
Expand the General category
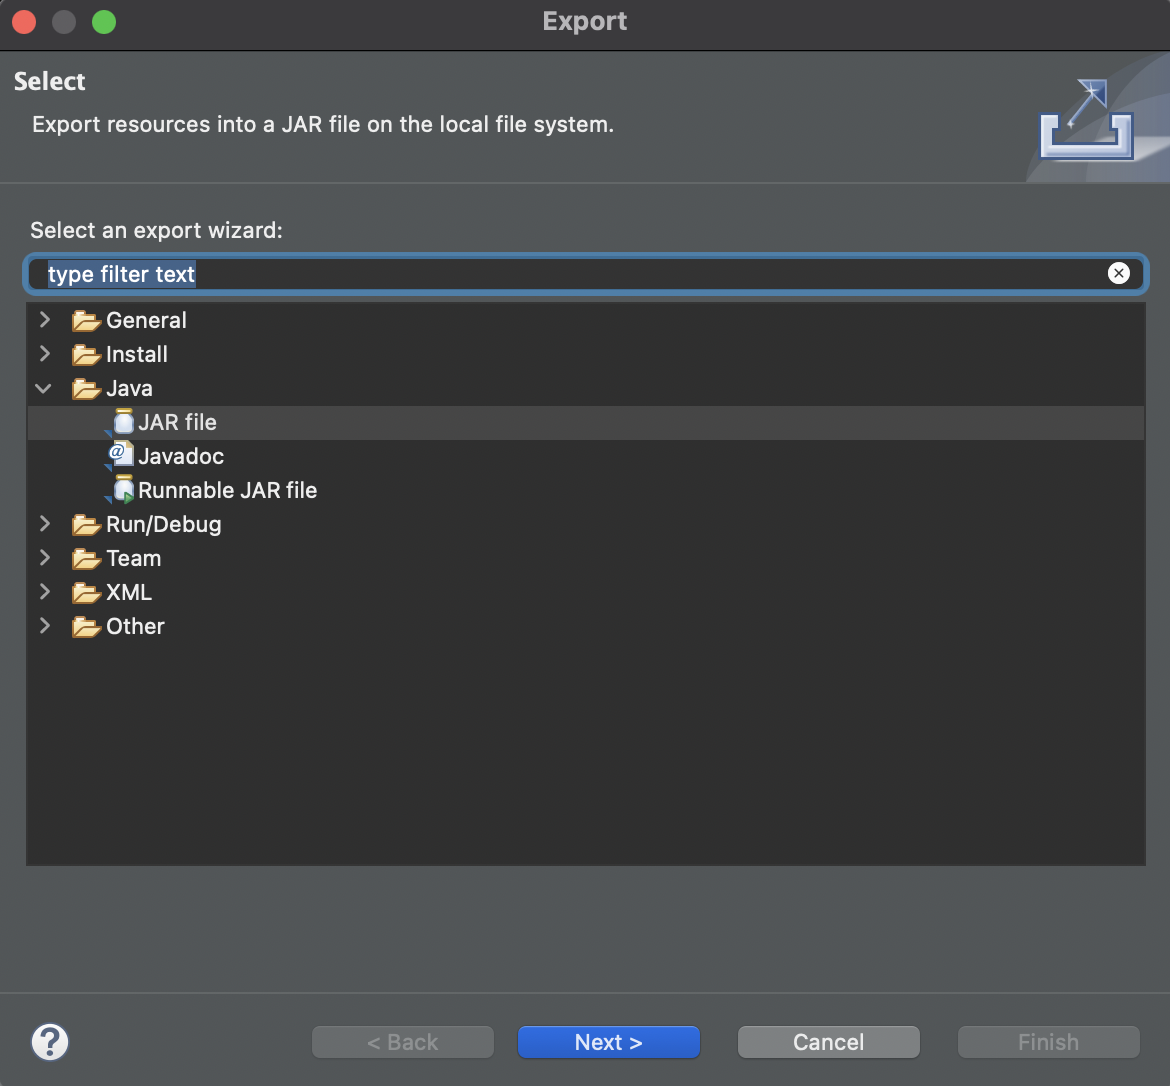[x=44, y=320]
